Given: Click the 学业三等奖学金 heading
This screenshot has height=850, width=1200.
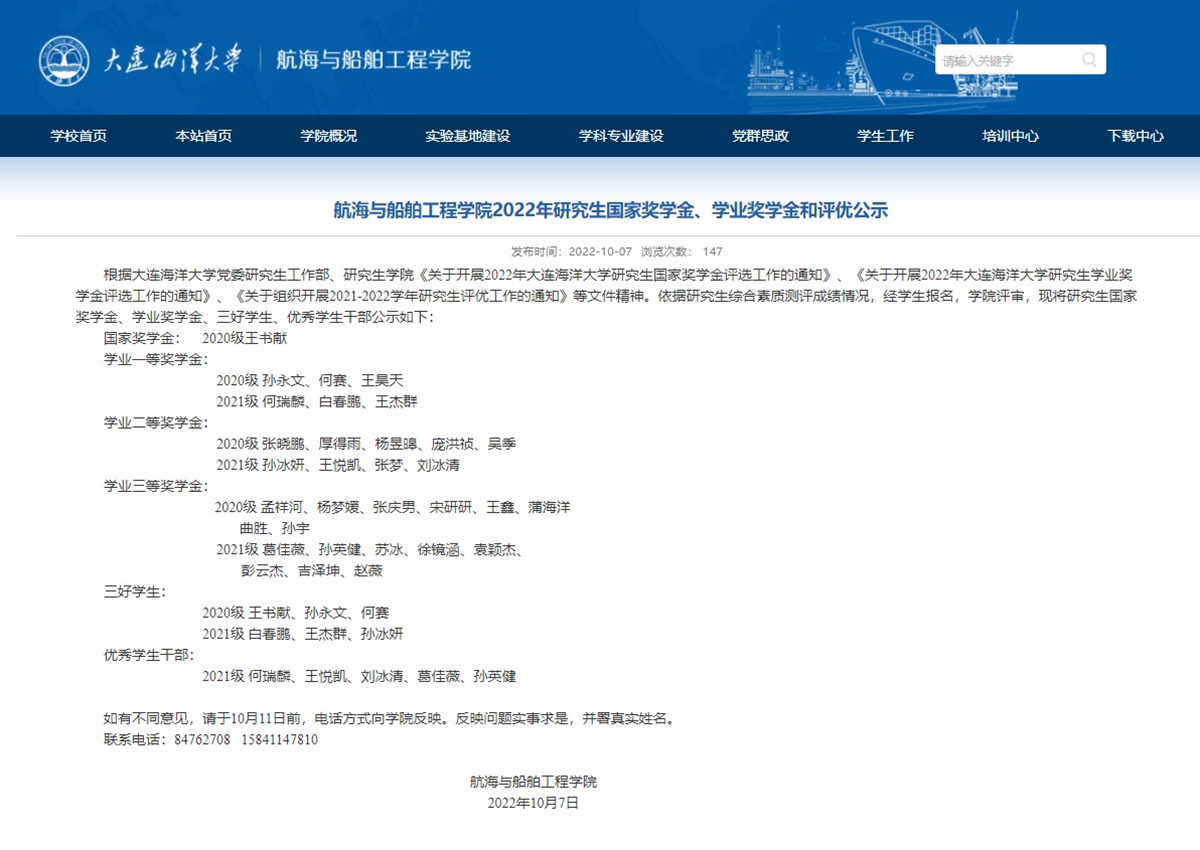Looking at the screenshot, I should pos(154,486).
